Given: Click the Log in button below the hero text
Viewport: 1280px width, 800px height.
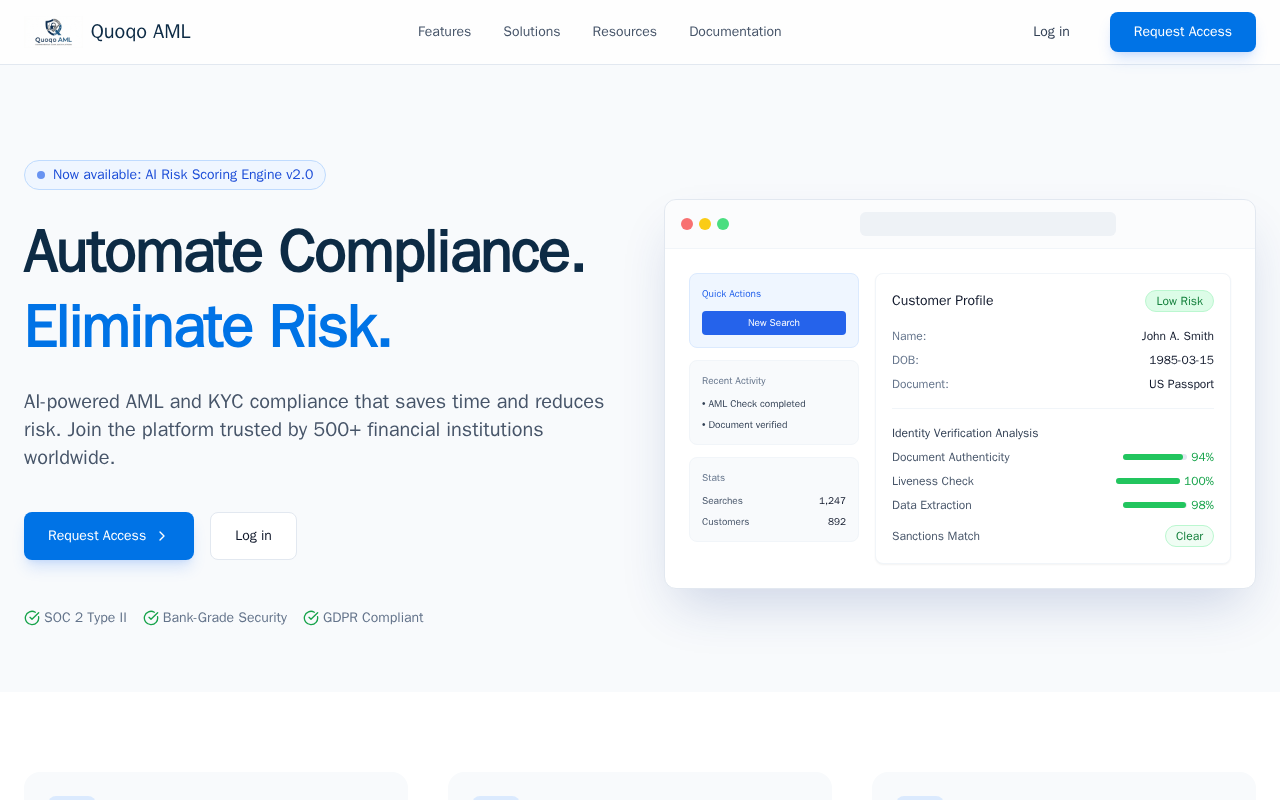Looking at the screenshot, I should click(253, 536).
